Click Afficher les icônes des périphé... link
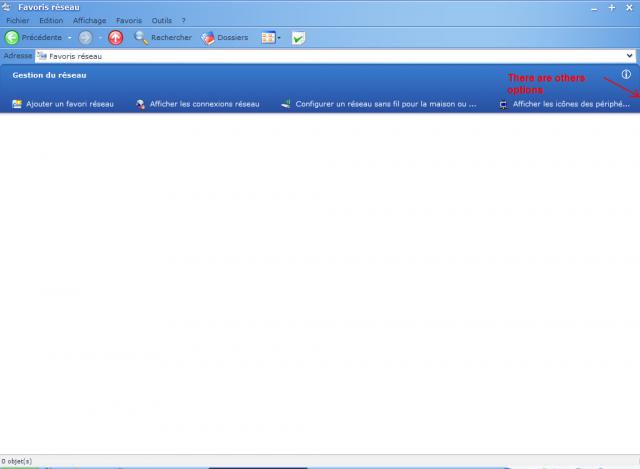 pyautogui.click(x=571, y=104)
